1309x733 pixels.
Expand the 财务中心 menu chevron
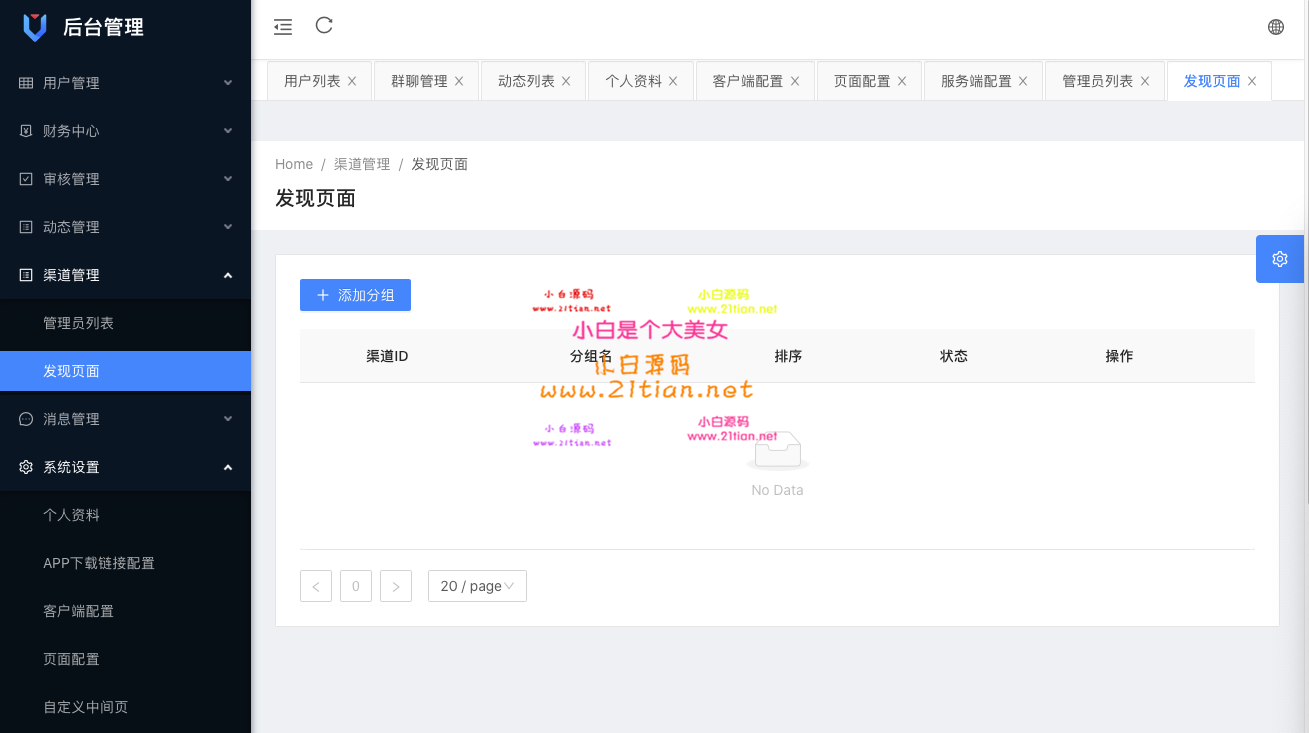point(228,131)
